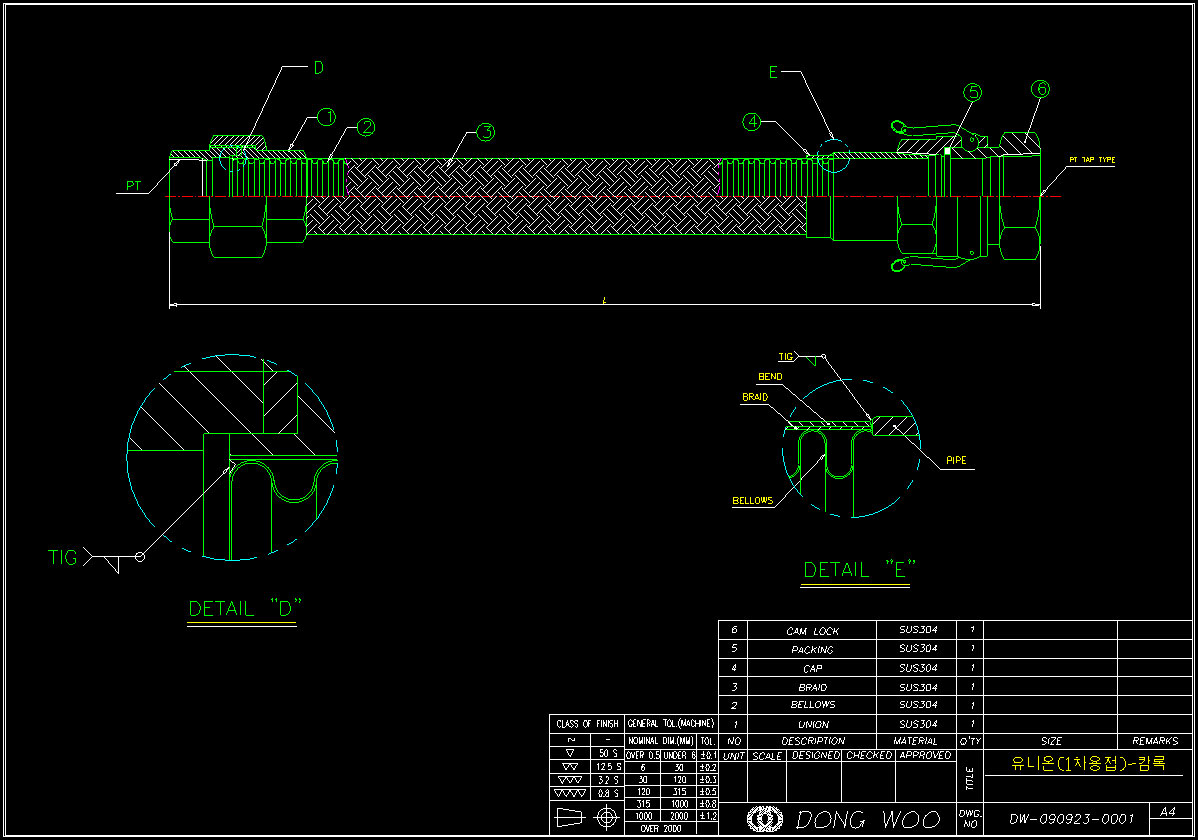Click the BRAID label in Detail E
This screenshot has height=840, width=1198.
coord(755,397)
